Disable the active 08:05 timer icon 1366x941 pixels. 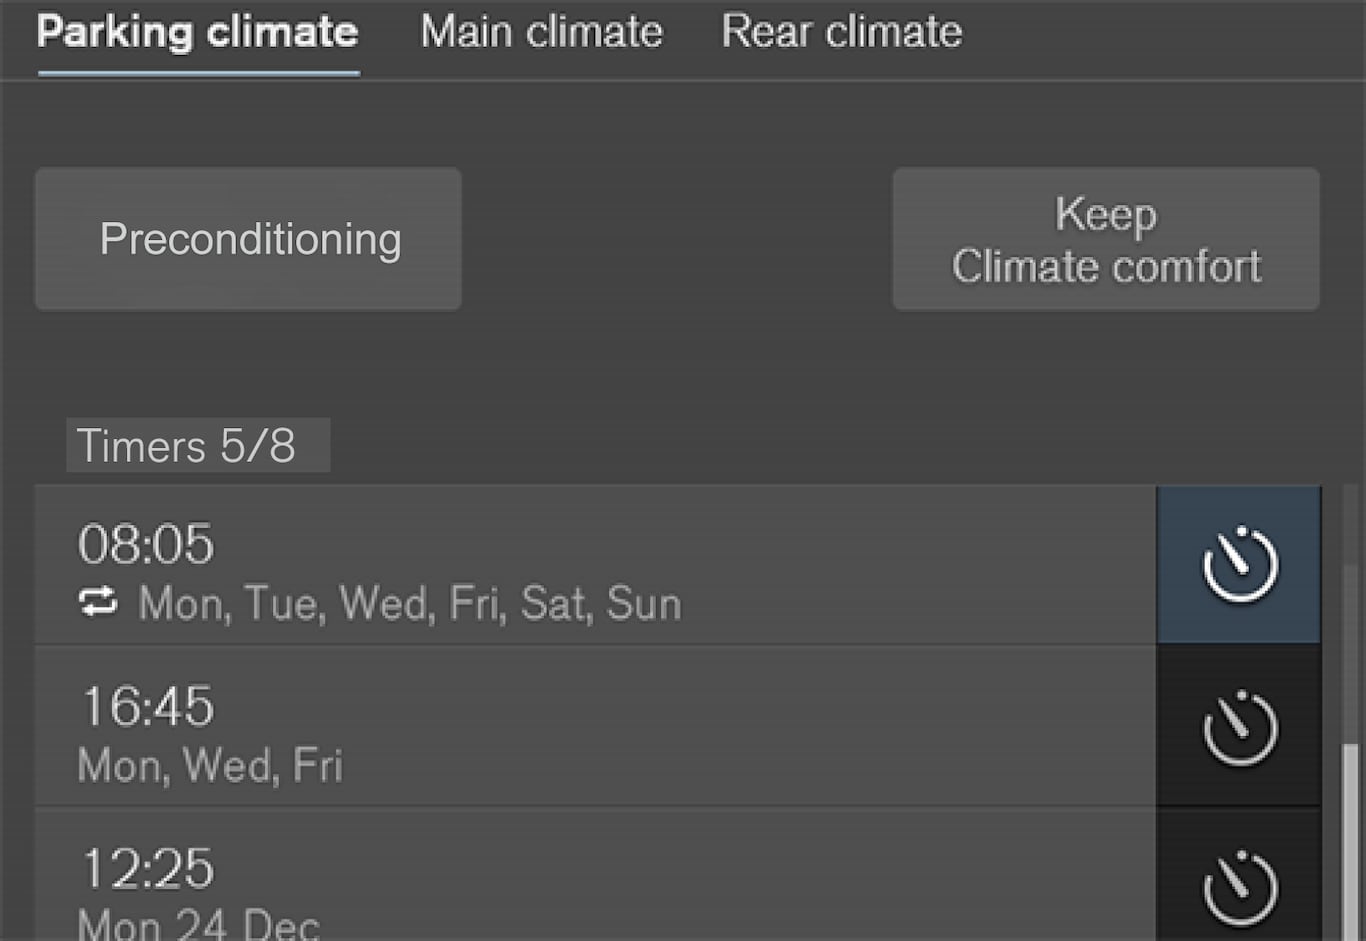(x=1239, y=565)
